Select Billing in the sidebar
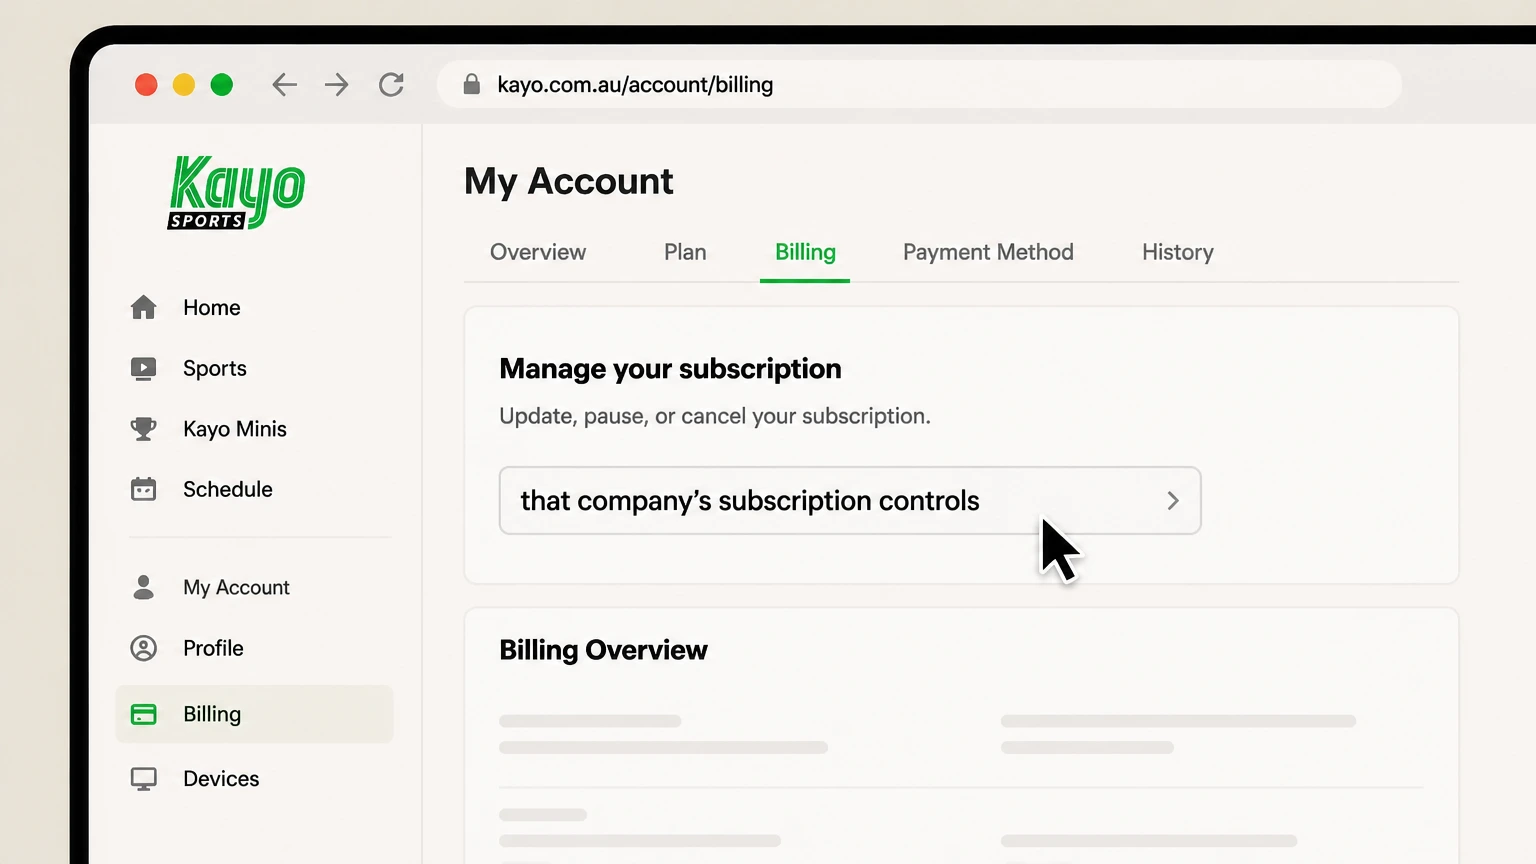Image resolution: width=1536 pixels, height=864 pixels. point(255,714)
